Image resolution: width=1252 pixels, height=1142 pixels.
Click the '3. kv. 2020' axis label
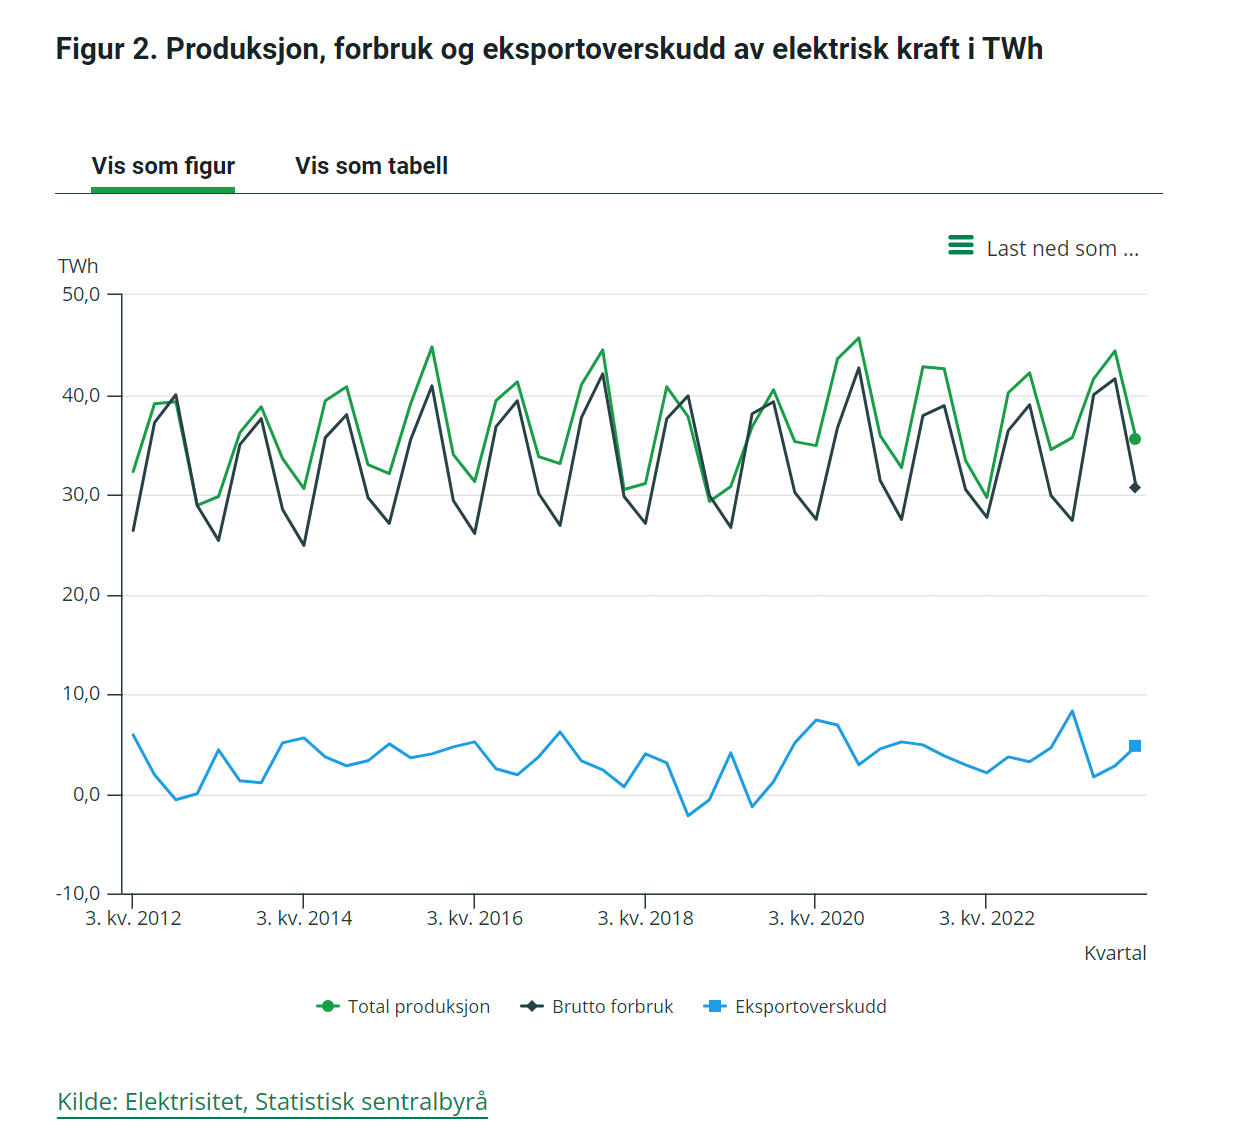(x=816, y=918)
